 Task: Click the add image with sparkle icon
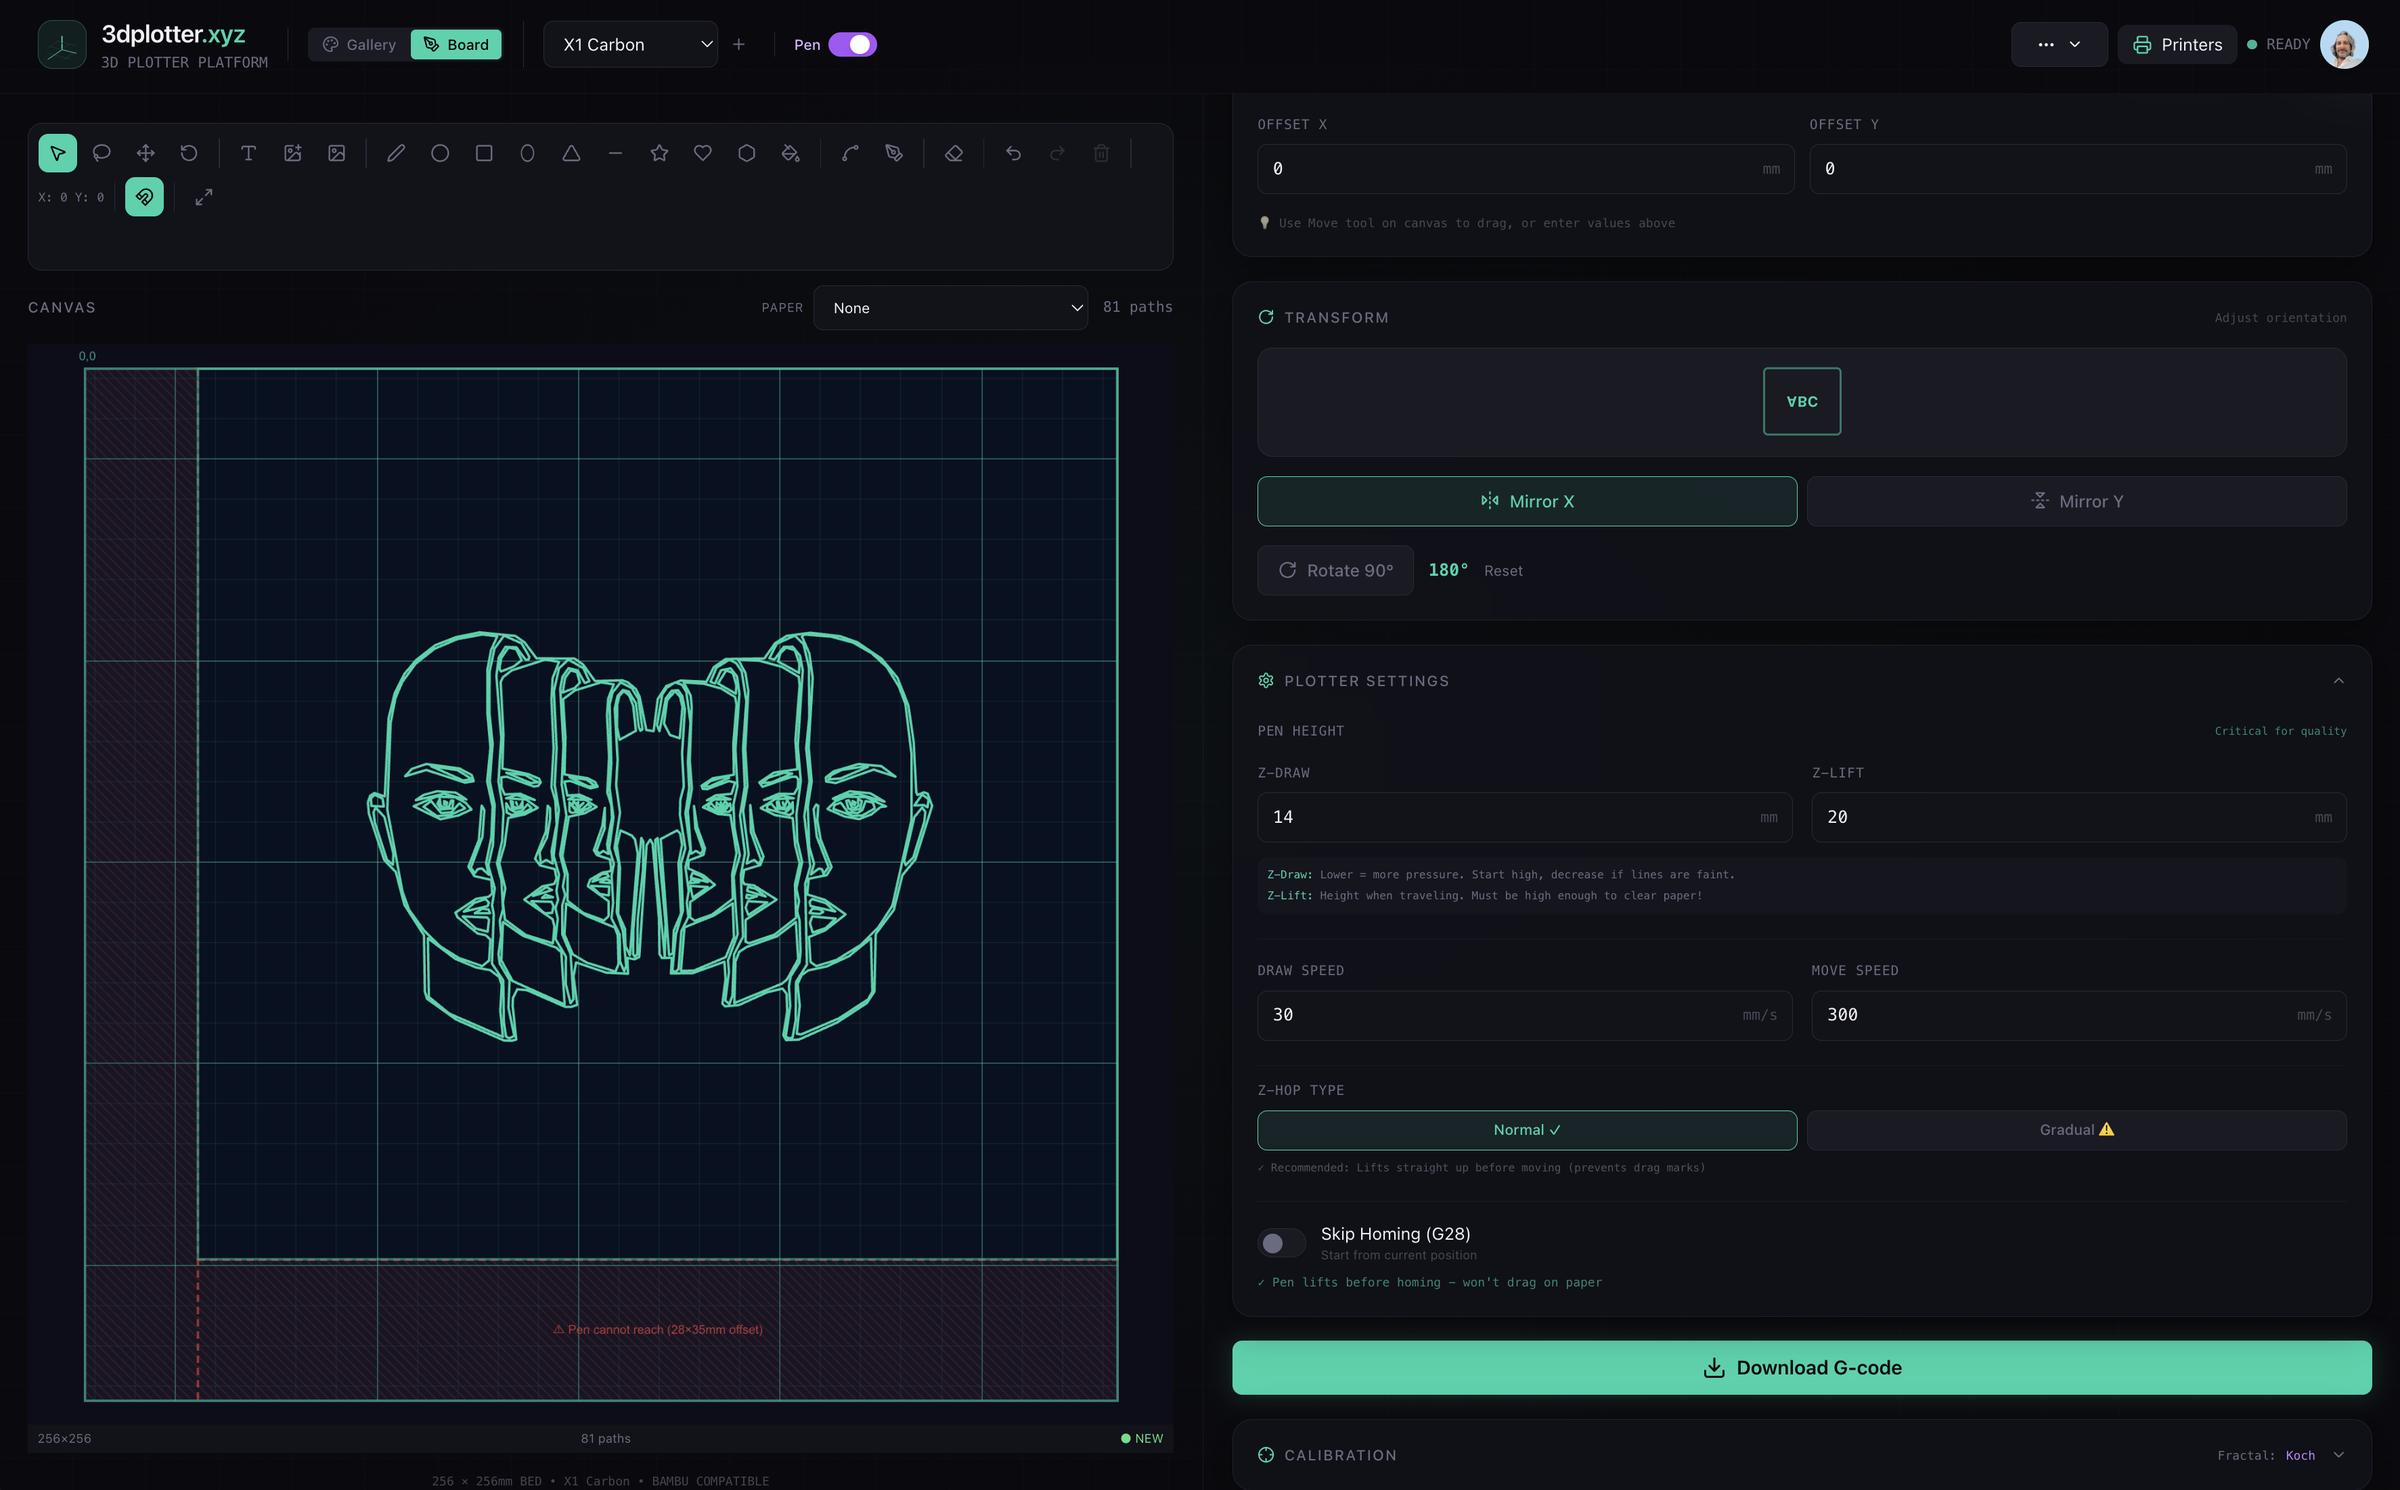pos(293,153)
